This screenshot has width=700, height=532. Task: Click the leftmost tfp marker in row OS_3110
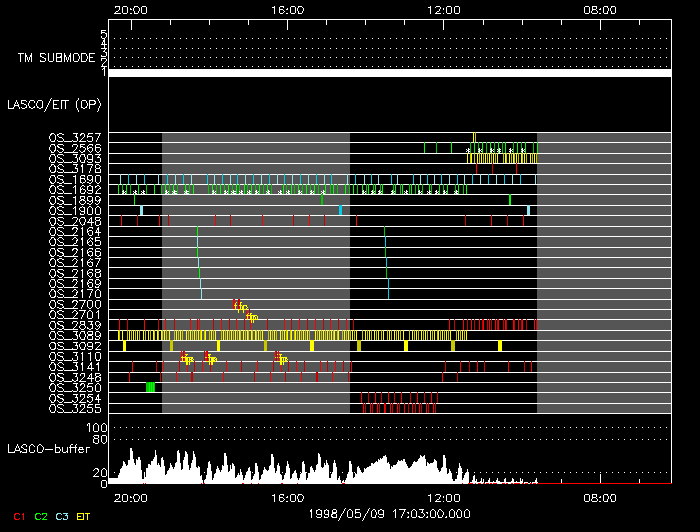coord(186,357)
